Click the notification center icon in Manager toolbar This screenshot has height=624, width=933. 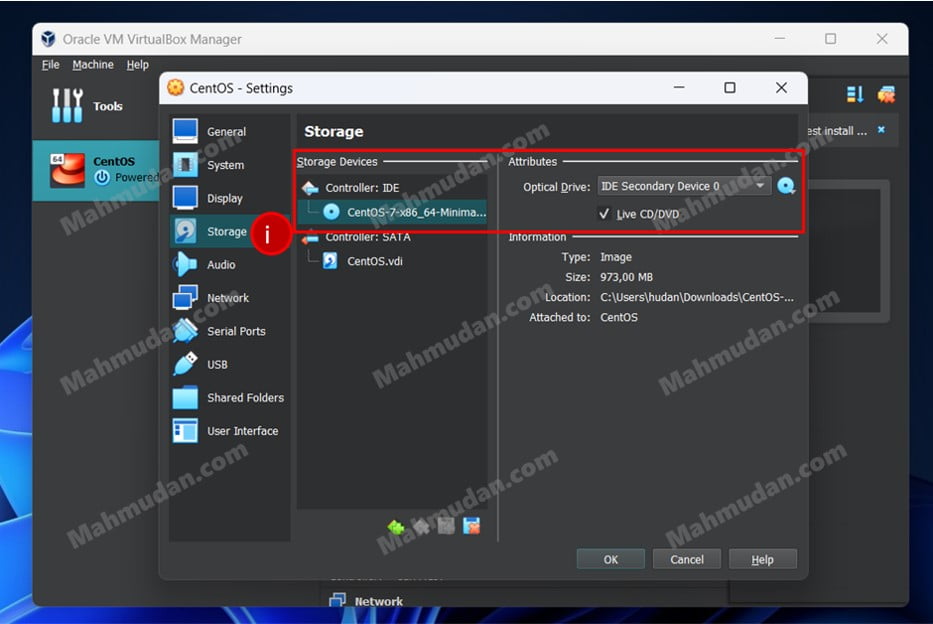pyautogui.click(x=886, y=94)
